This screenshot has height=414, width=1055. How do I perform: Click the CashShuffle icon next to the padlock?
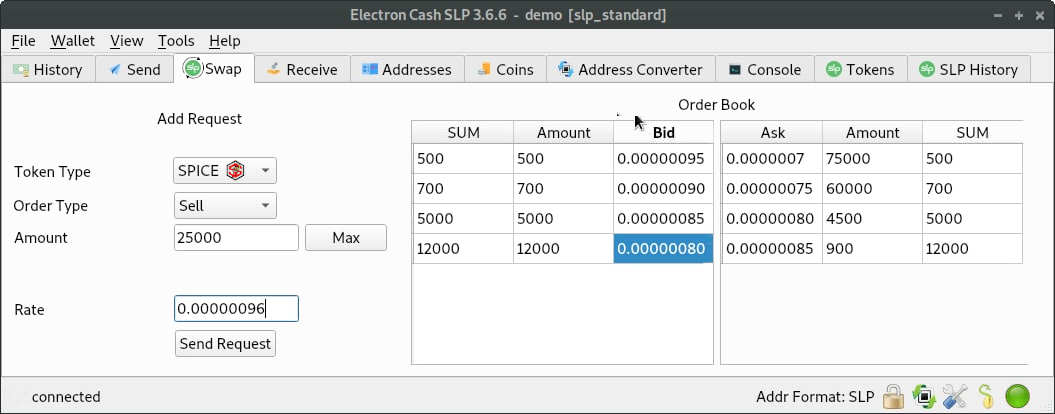coord(924,396)
